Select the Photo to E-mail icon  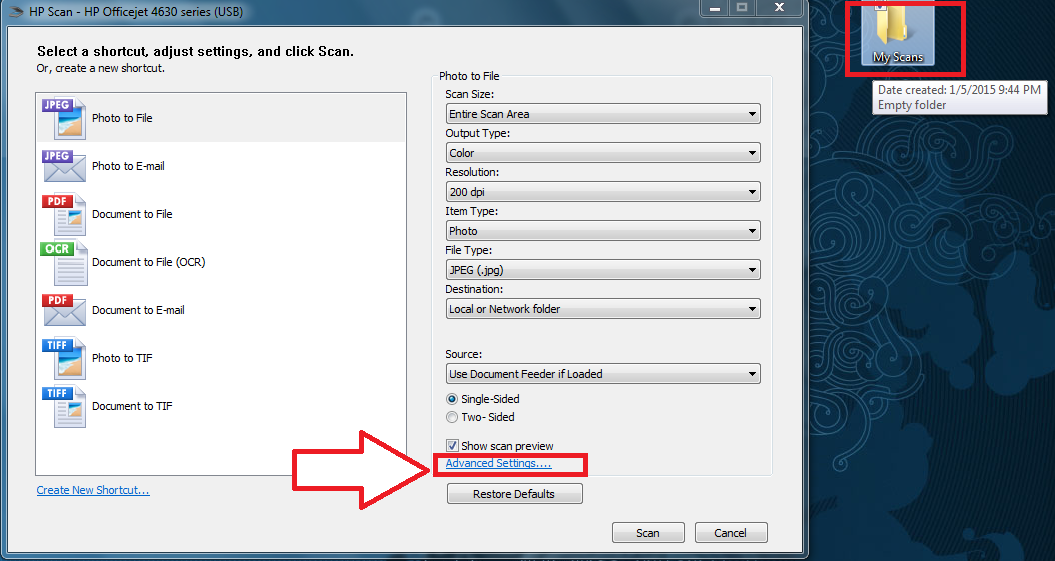(64, 166)
